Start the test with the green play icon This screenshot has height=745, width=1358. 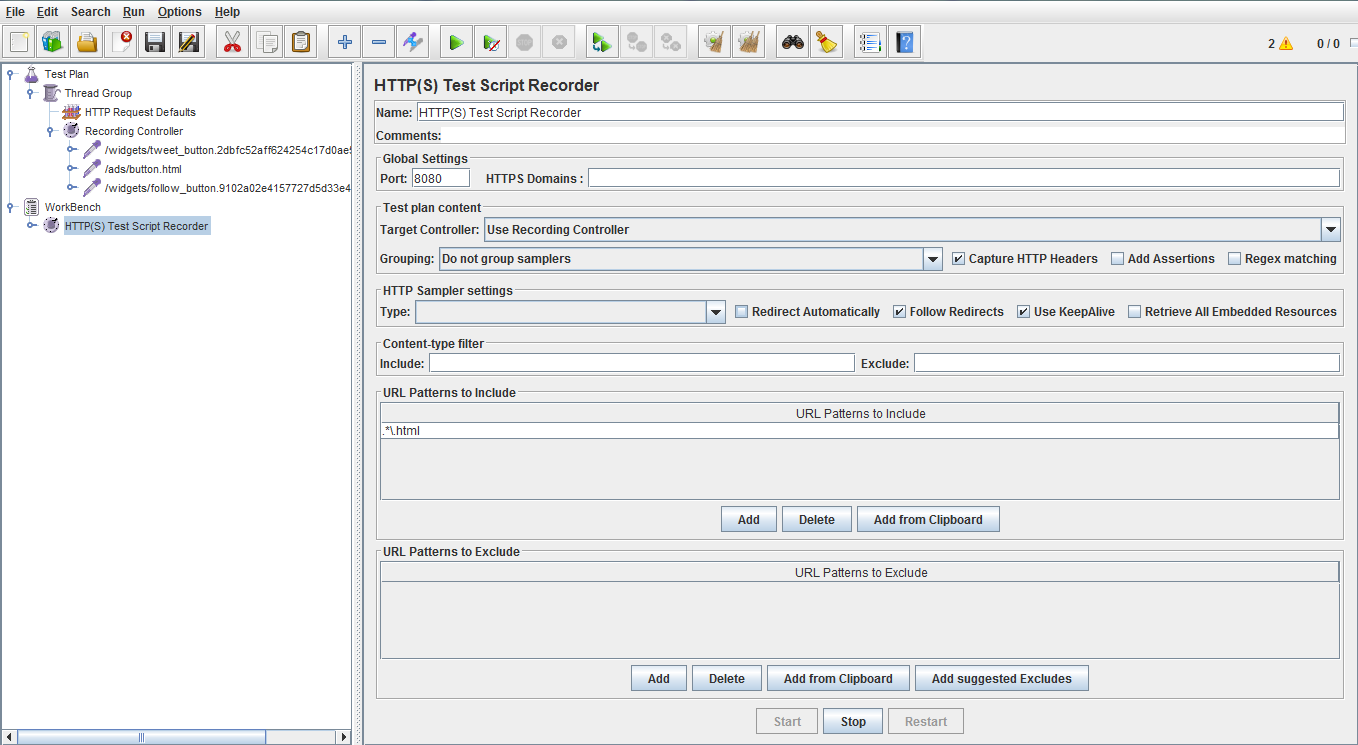coord(455,41)
